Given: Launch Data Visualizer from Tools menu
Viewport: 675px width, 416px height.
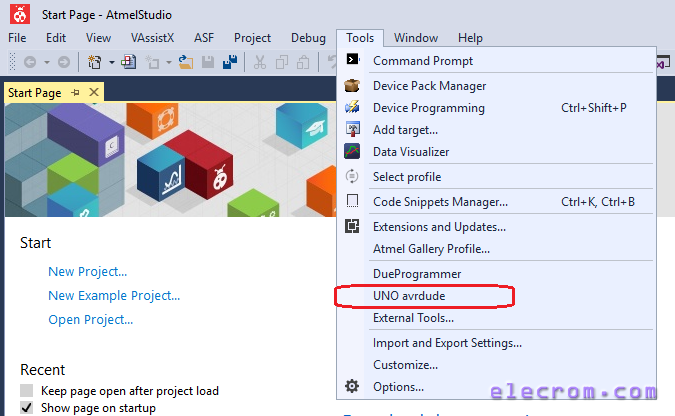Looking at the screenshot, I should 496,152.
